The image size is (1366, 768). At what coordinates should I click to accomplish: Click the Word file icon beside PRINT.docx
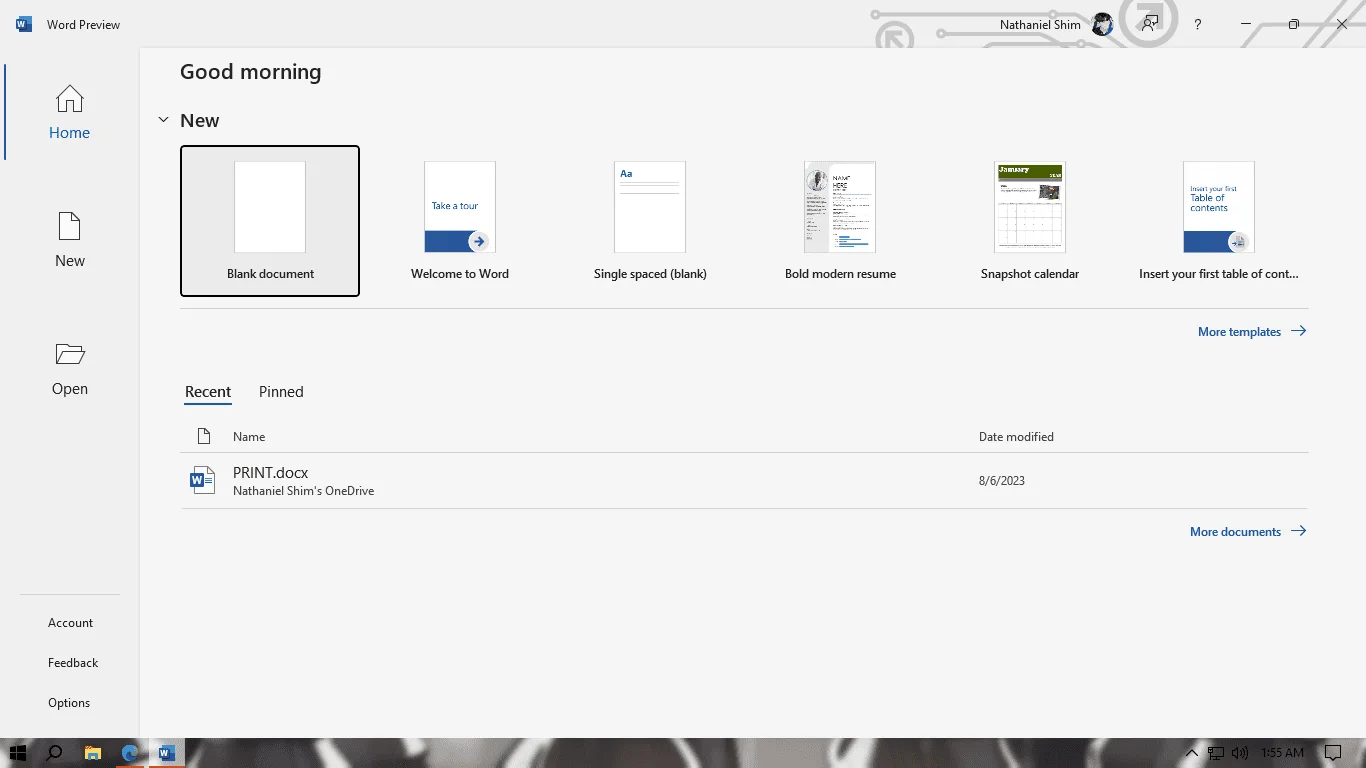[x=202, y=480]
